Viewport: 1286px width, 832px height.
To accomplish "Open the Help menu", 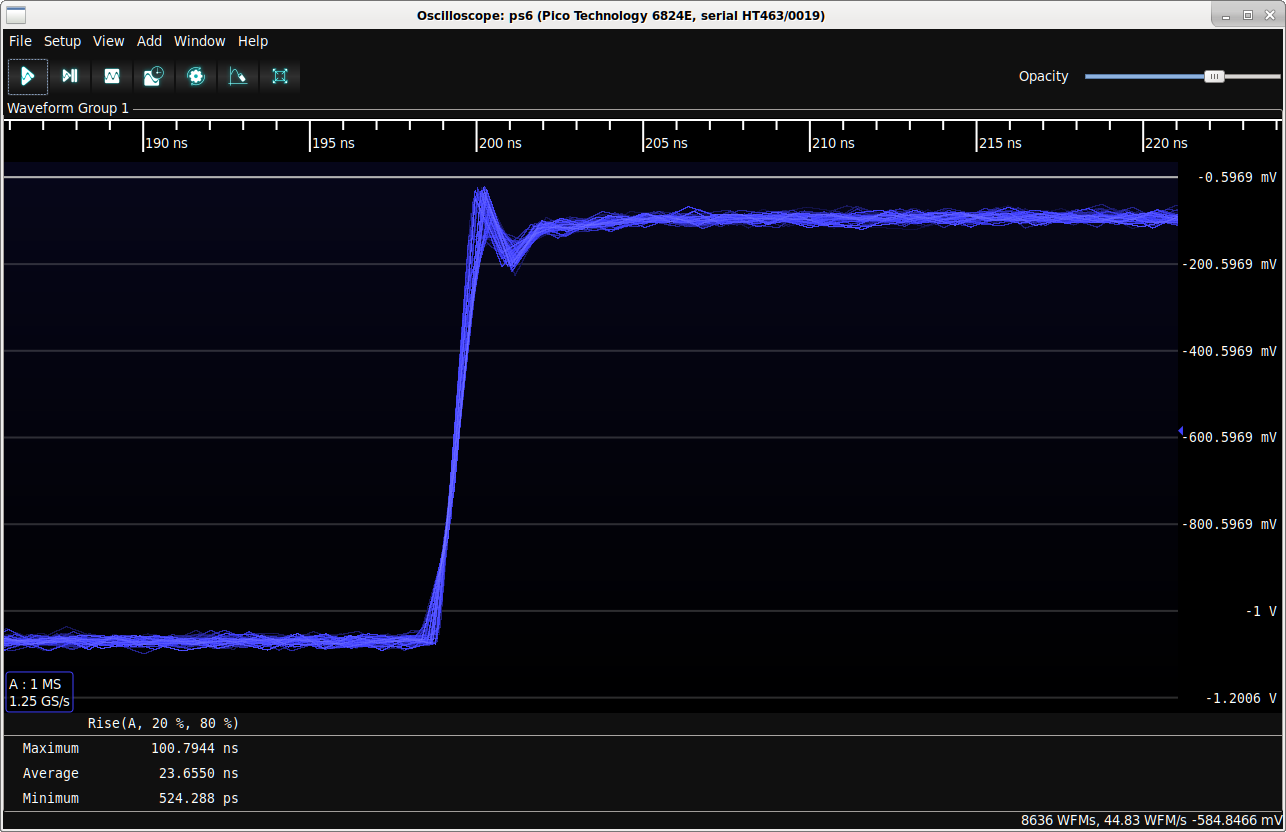I will [x=253, y=41].
